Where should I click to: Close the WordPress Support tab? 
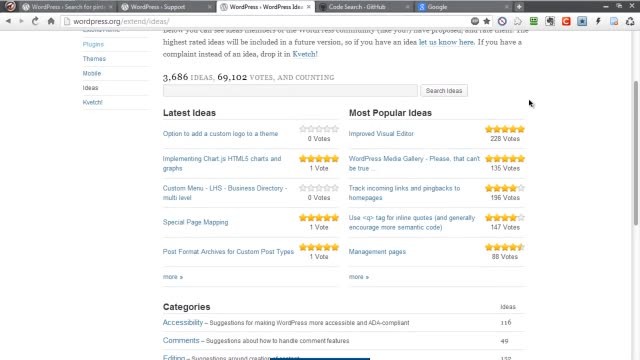tap(209, 7)
